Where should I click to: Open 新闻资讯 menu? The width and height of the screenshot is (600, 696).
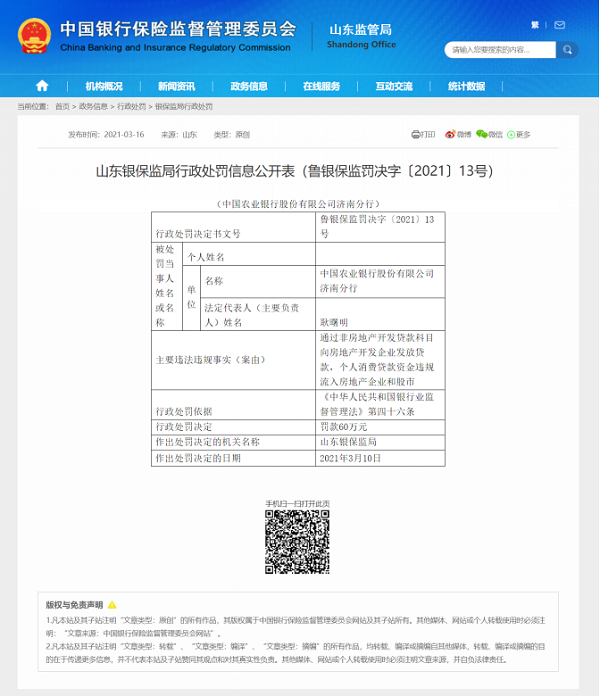click(176, 86)
